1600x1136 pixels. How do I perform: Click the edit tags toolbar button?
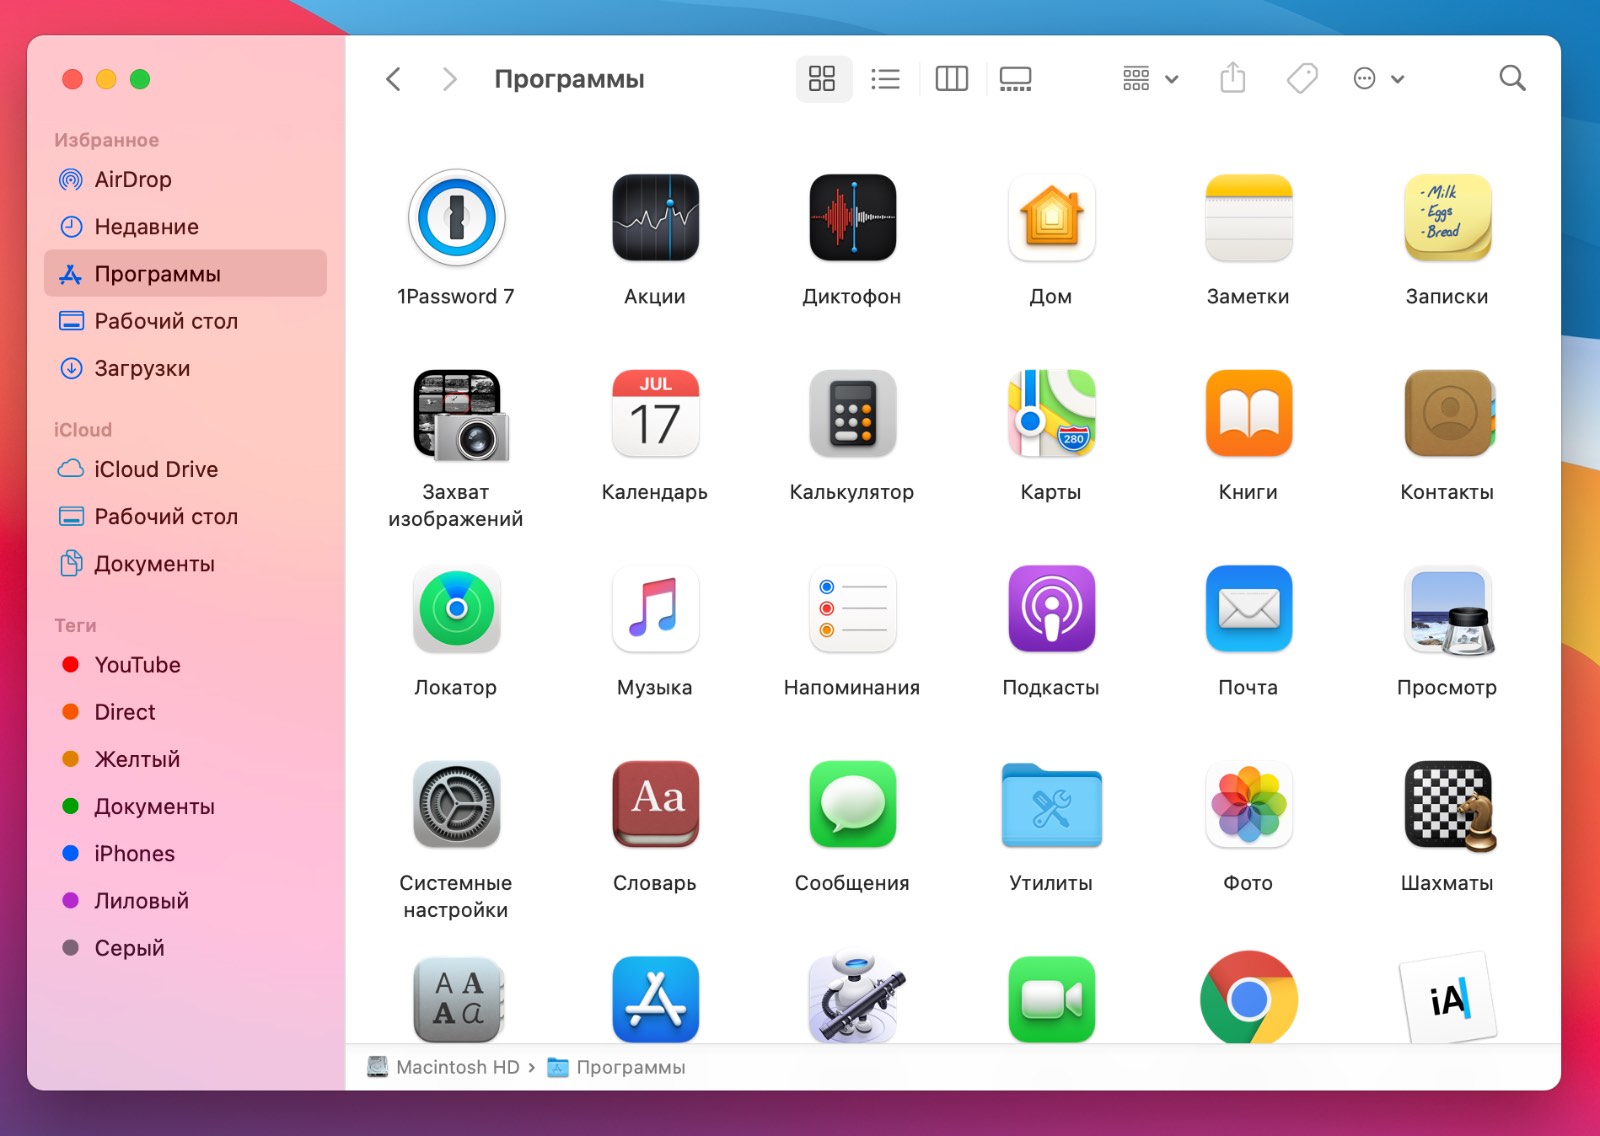click(x=1301, y=78)
